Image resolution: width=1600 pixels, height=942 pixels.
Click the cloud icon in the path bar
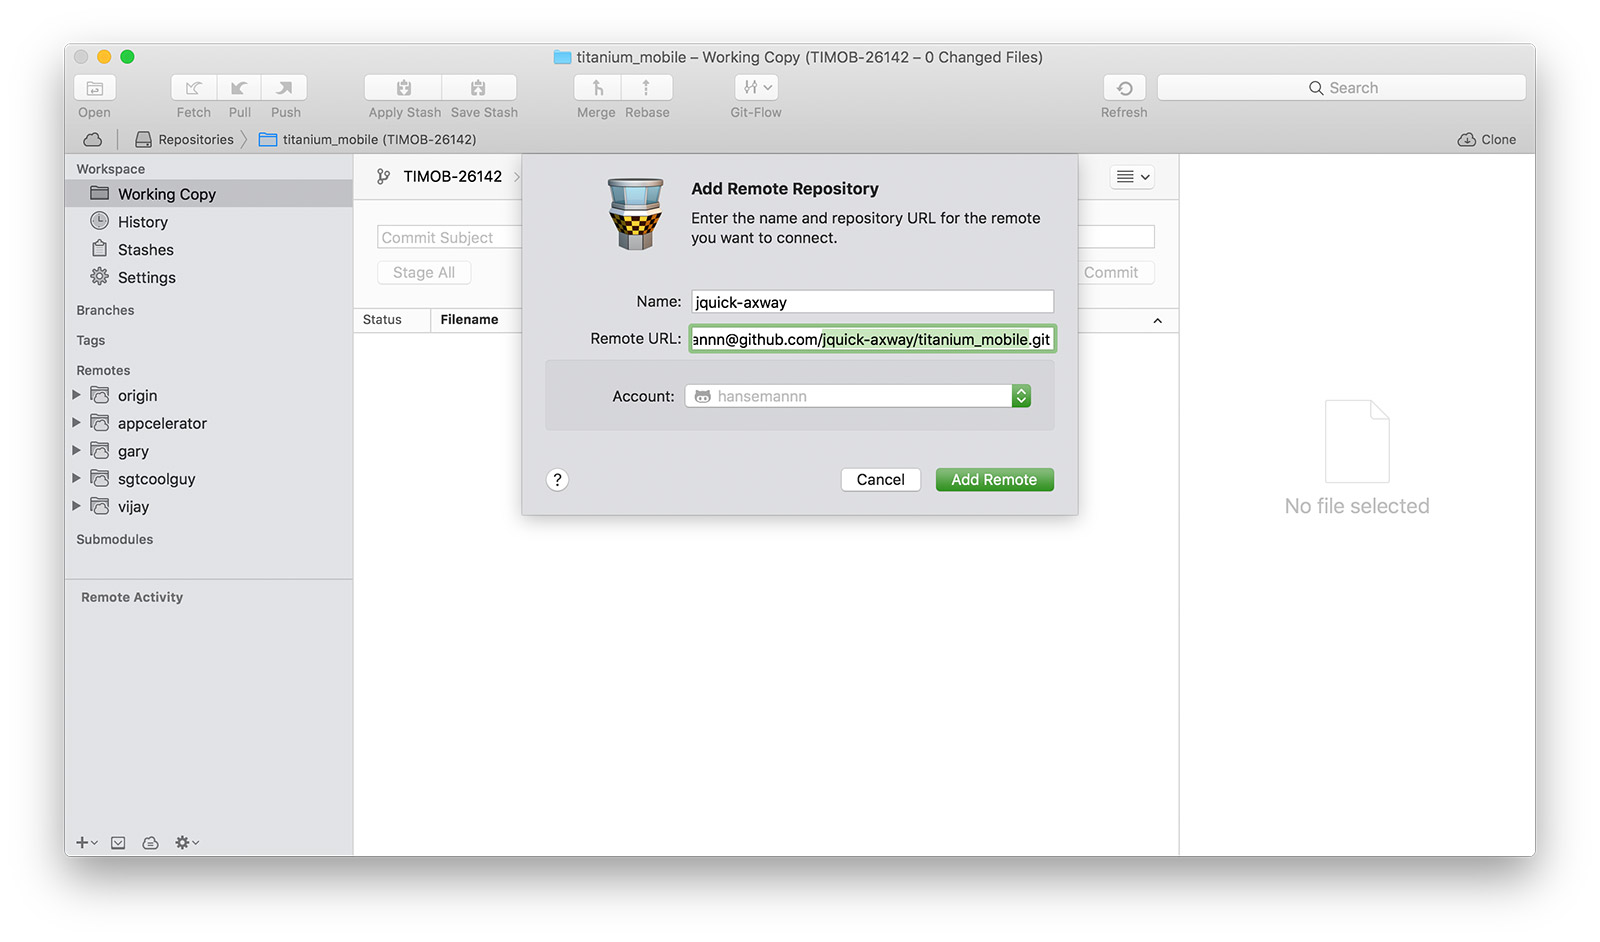coord(92,140)
